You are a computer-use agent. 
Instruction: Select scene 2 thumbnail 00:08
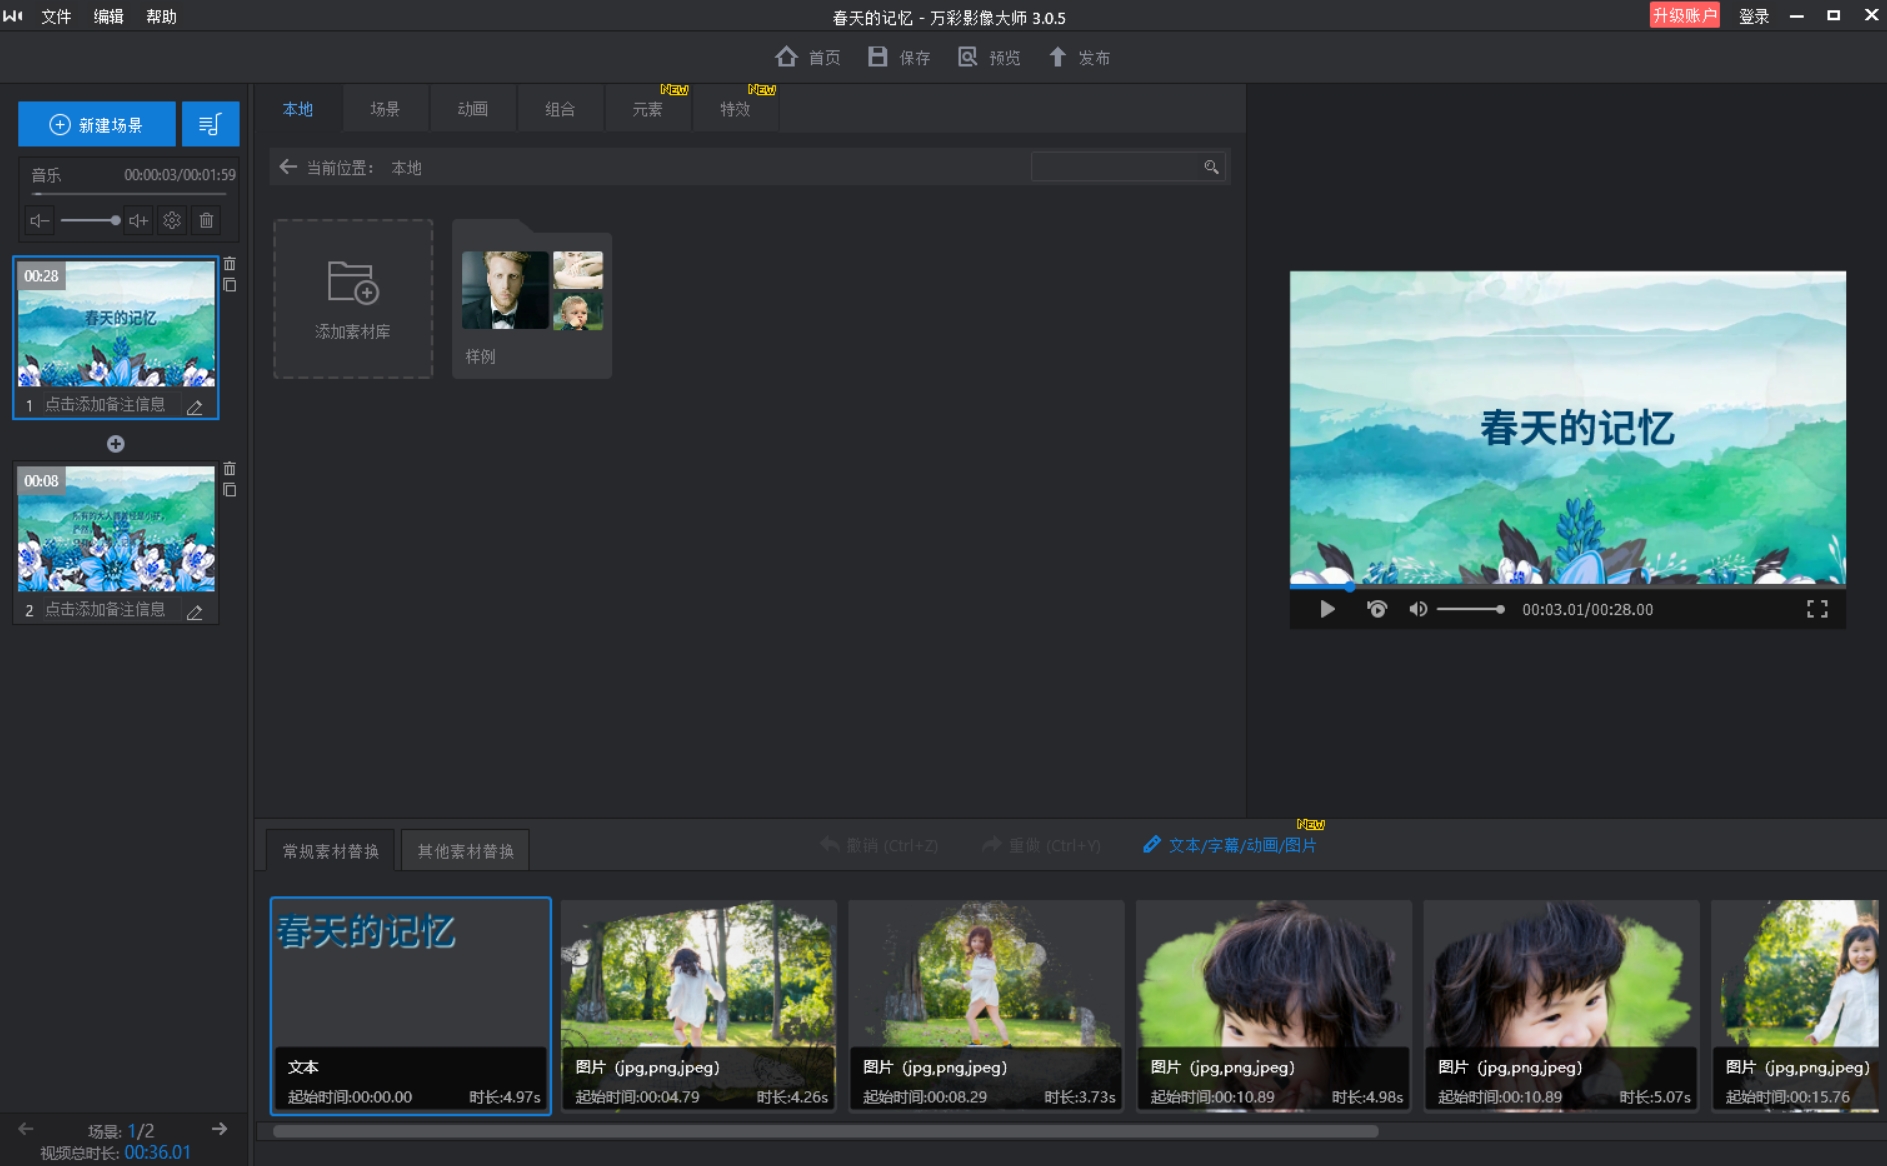coord(116,529)
